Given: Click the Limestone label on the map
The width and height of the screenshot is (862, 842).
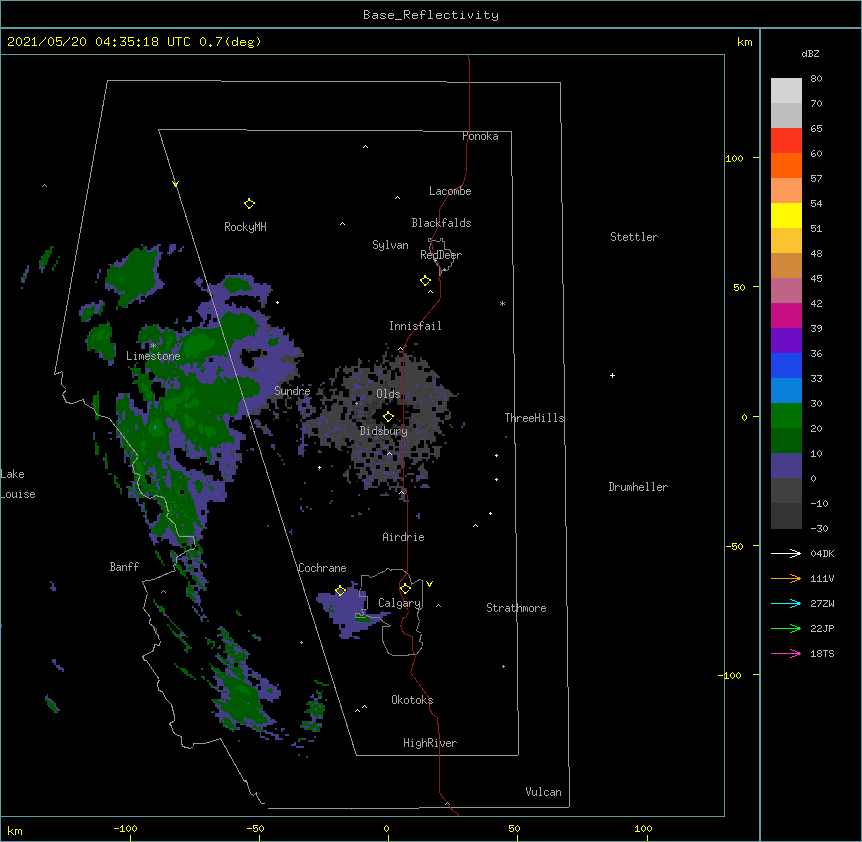Looking at the screenshot, I should (153, 356).
